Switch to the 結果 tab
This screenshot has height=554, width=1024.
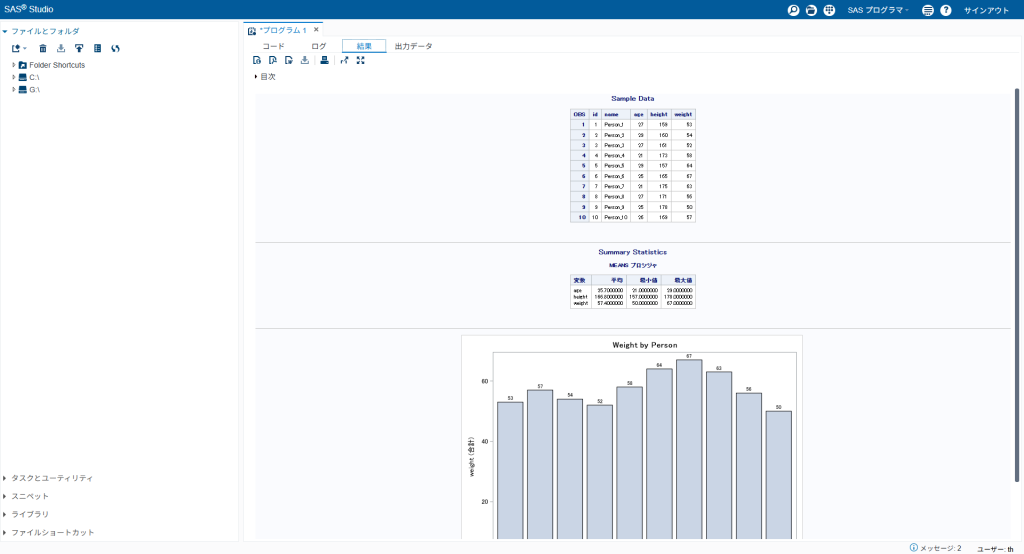click(364, 46)
